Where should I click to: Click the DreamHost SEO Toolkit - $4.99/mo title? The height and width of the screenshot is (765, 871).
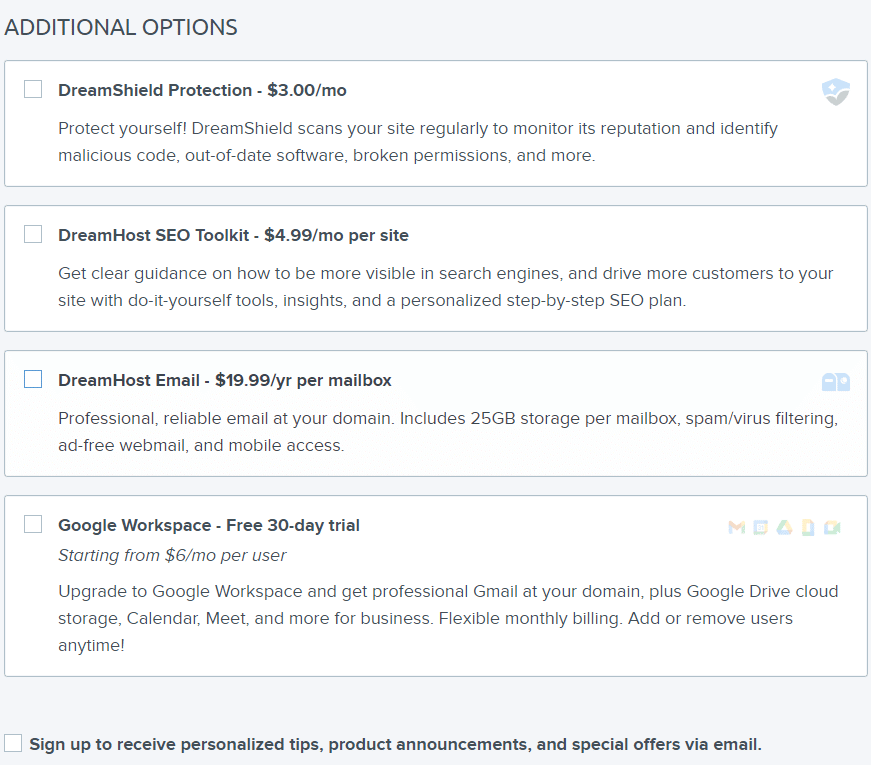[x=233, y=235]
